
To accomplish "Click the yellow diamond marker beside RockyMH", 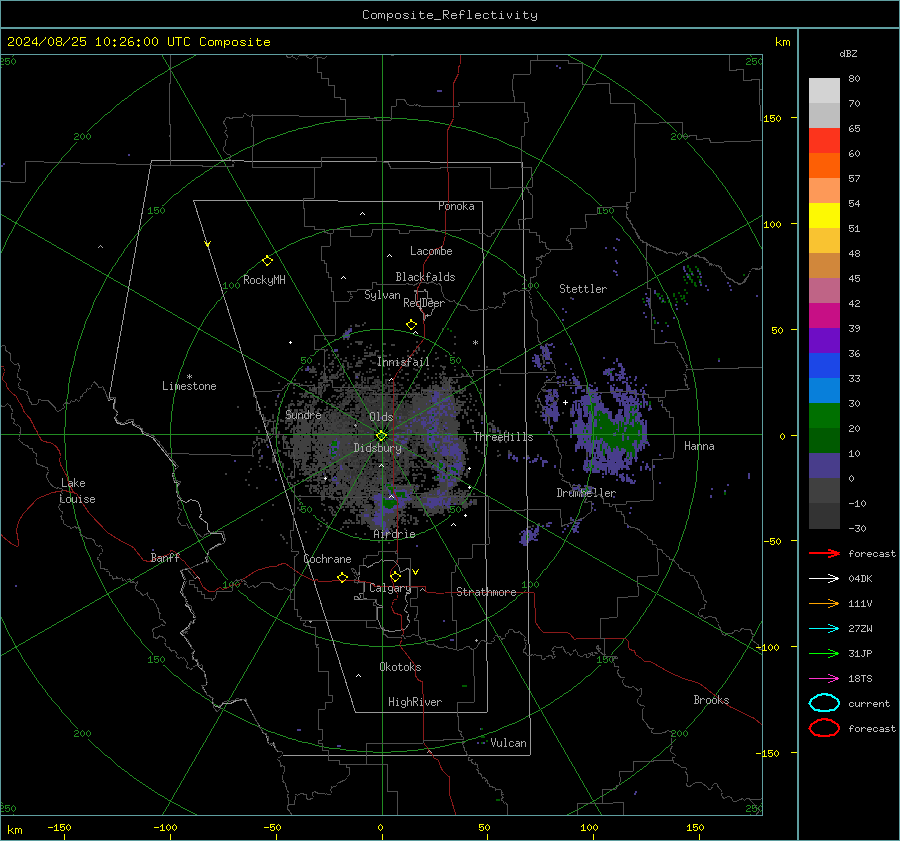I will pos(267,261).
